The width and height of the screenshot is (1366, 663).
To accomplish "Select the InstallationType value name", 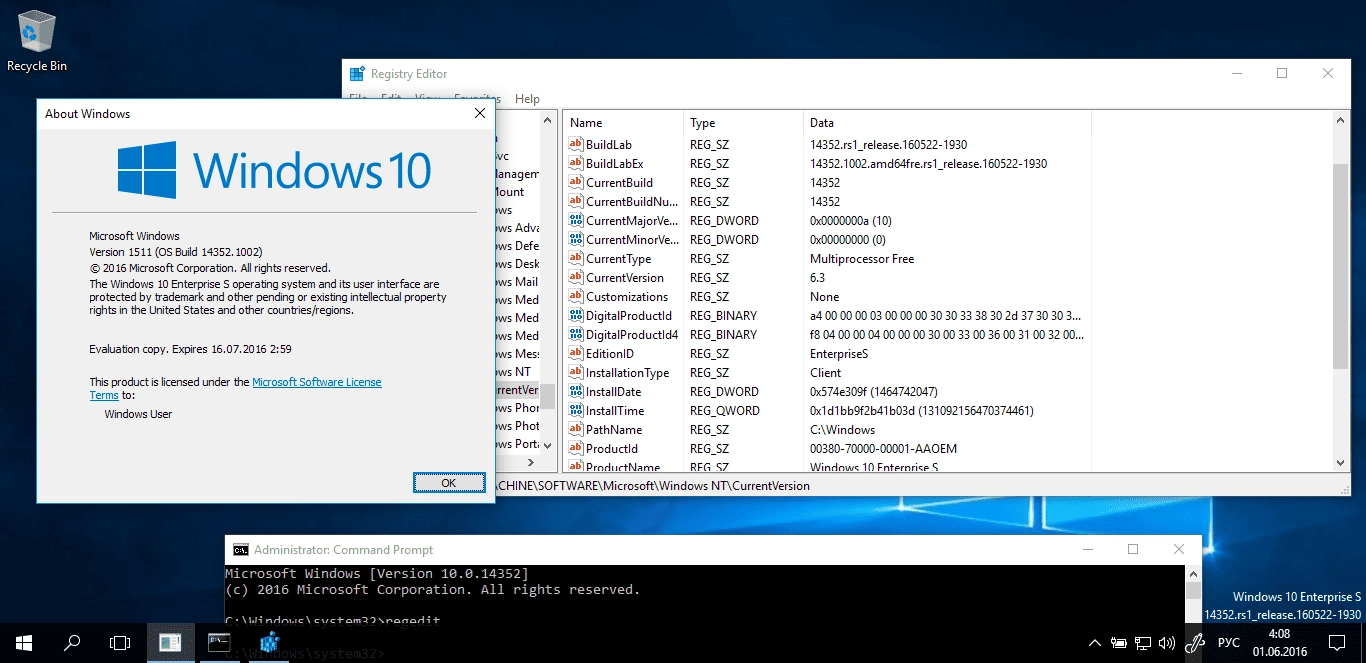I will coord(628,372).
